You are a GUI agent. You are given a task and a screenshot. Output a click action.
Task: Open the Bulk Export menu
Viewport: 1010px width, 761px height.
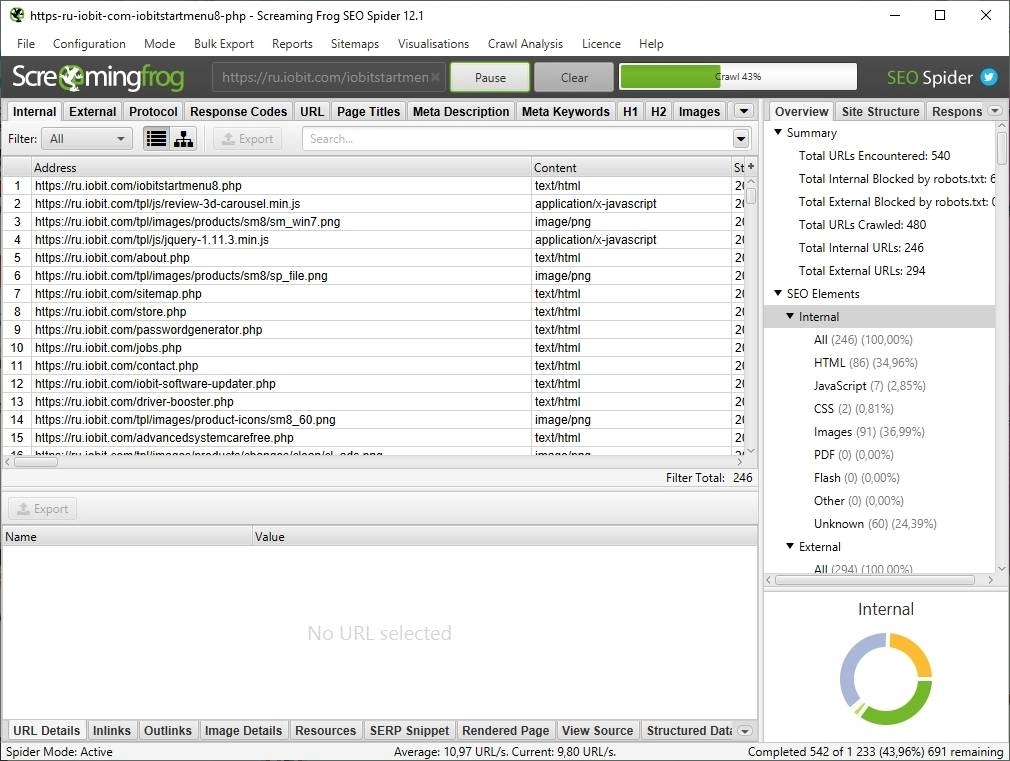click(224, 44)
